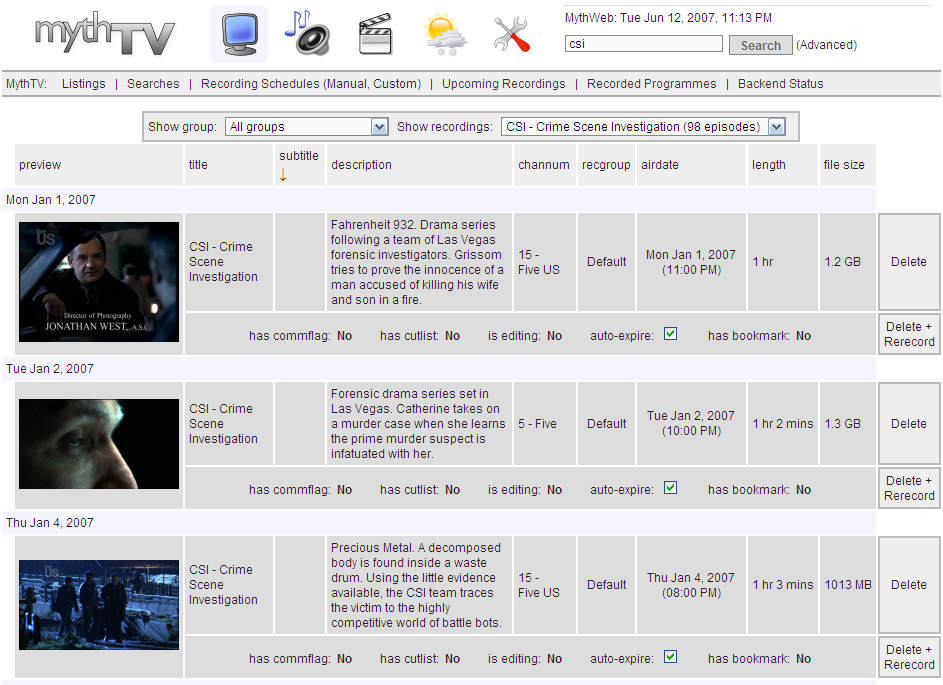943x685 pixels.
Task: Click the 1013 MB file size cell
Action: click(848, 585)
